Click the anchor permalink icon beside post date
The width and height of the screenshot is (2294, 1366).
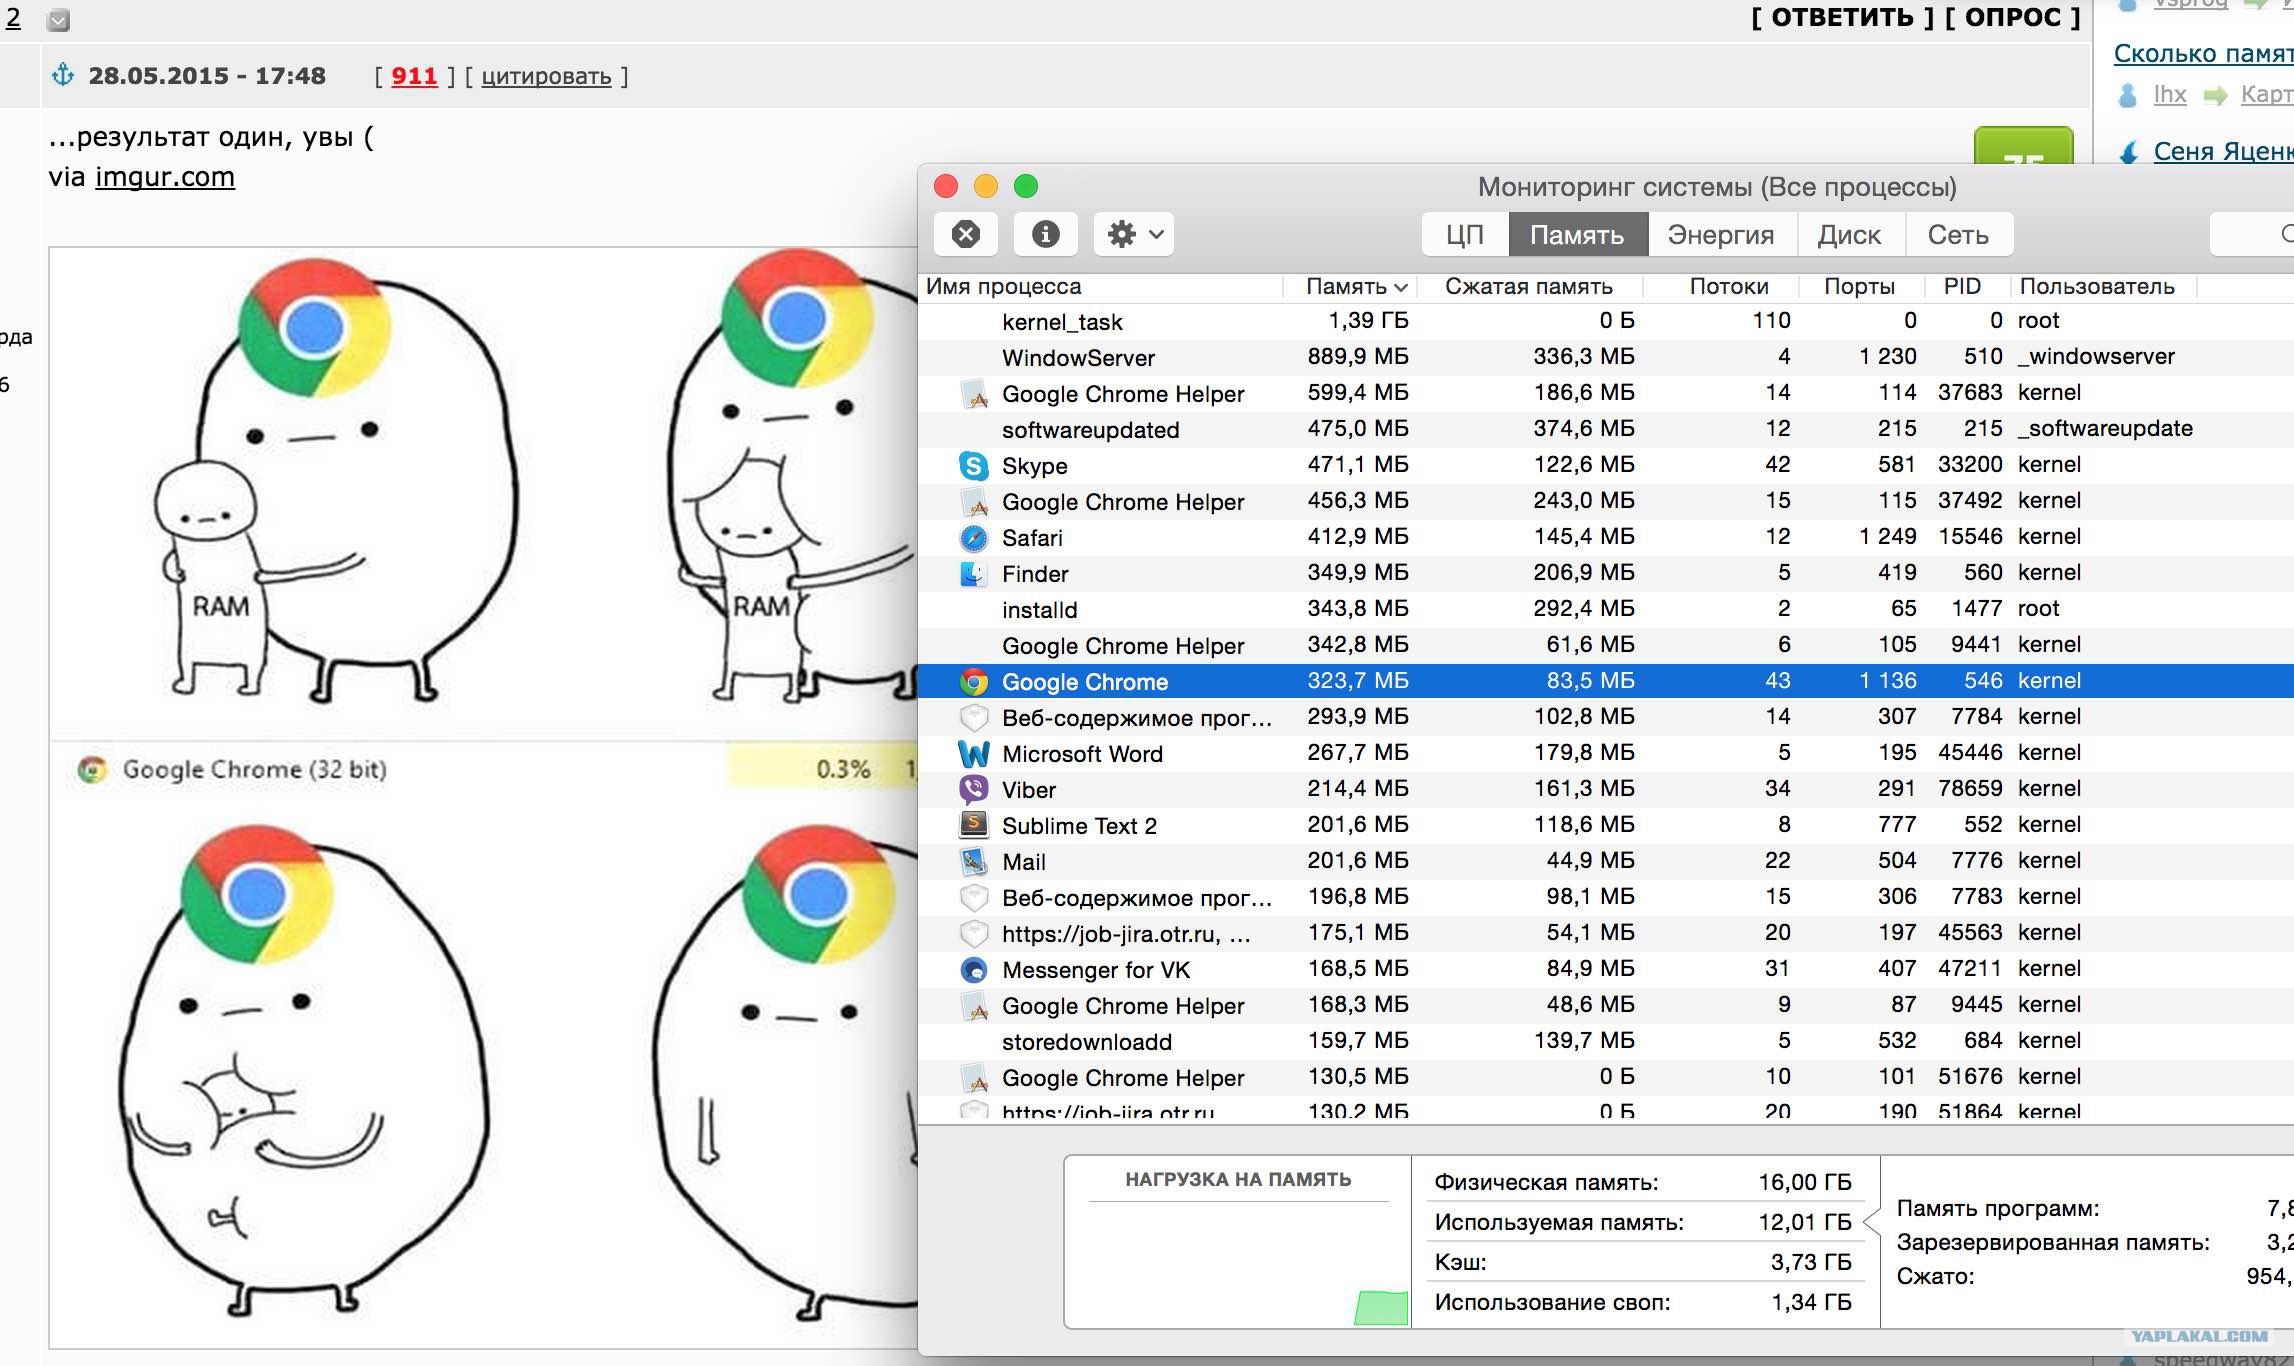[x=63, y=75]
